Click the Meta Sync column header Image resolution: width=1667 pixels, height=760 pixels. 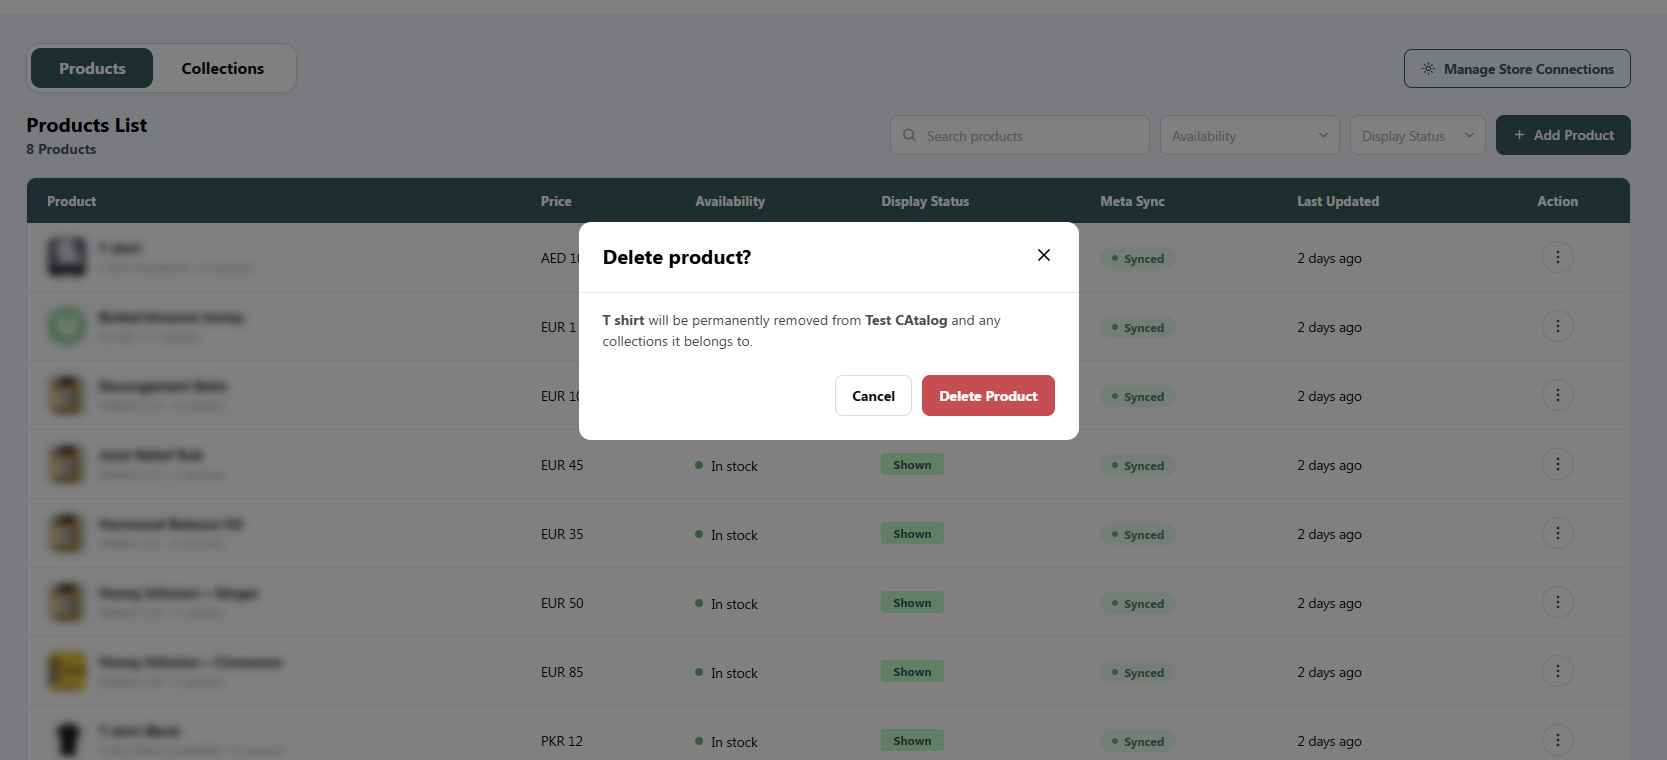point(1132,201)
